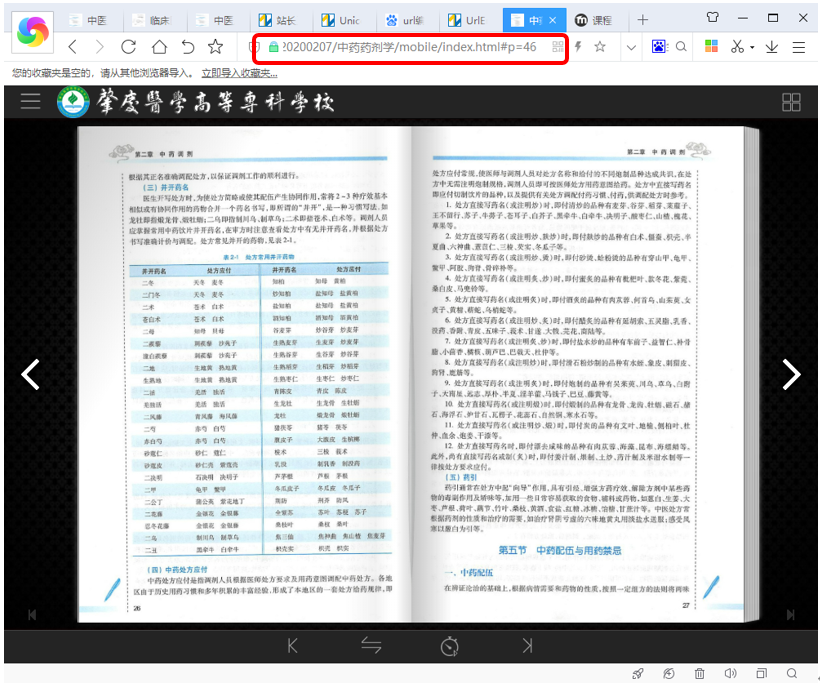Screen dimensions: 820x693
Task: Click the green lock security icon in address bar
Action: 273,47
